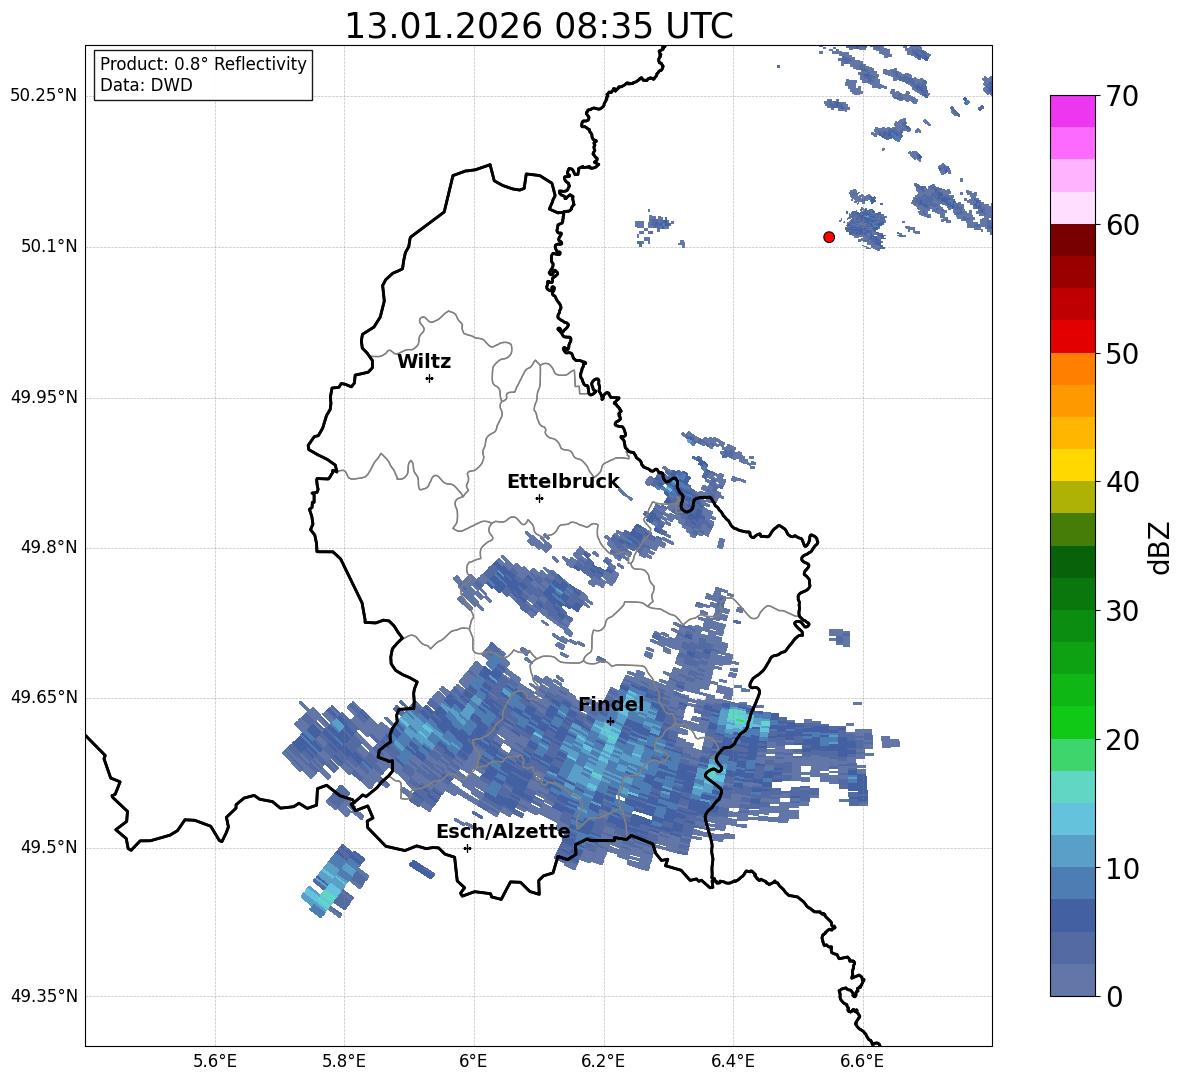Viewport: 1184px width, 1081px height.
Task: Click the light blue colorbar swatch below 15
Action: tap(1072, 819)
